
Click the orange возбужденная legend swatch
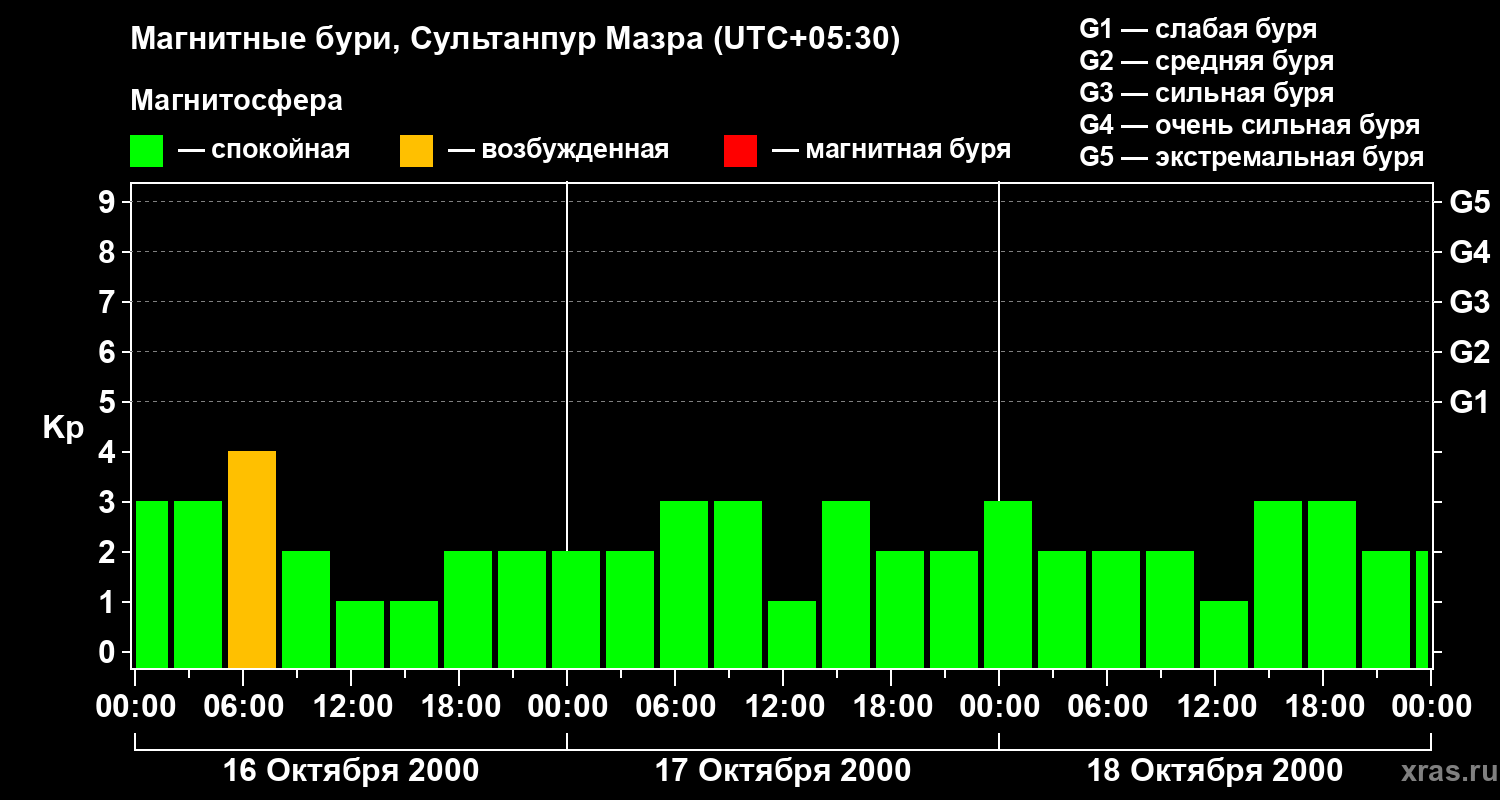pos(416,150)
